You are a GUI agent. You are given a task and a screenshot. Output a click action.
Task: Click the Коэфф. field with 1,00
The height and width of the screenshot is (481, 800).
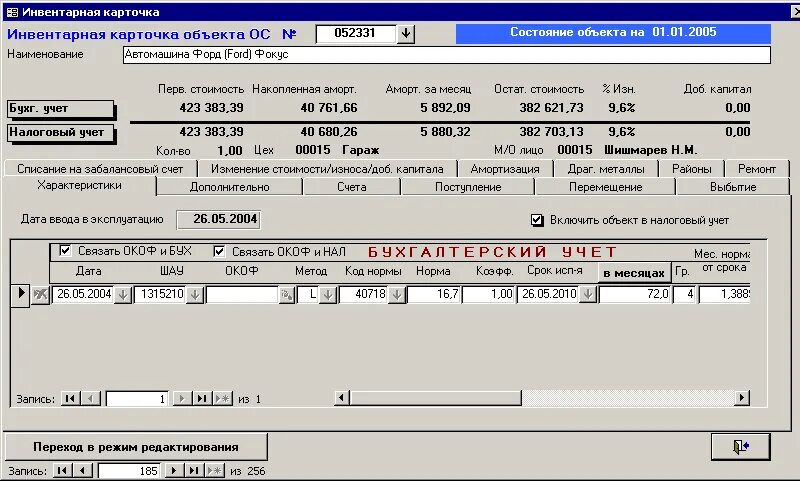[x=488, y=294]
